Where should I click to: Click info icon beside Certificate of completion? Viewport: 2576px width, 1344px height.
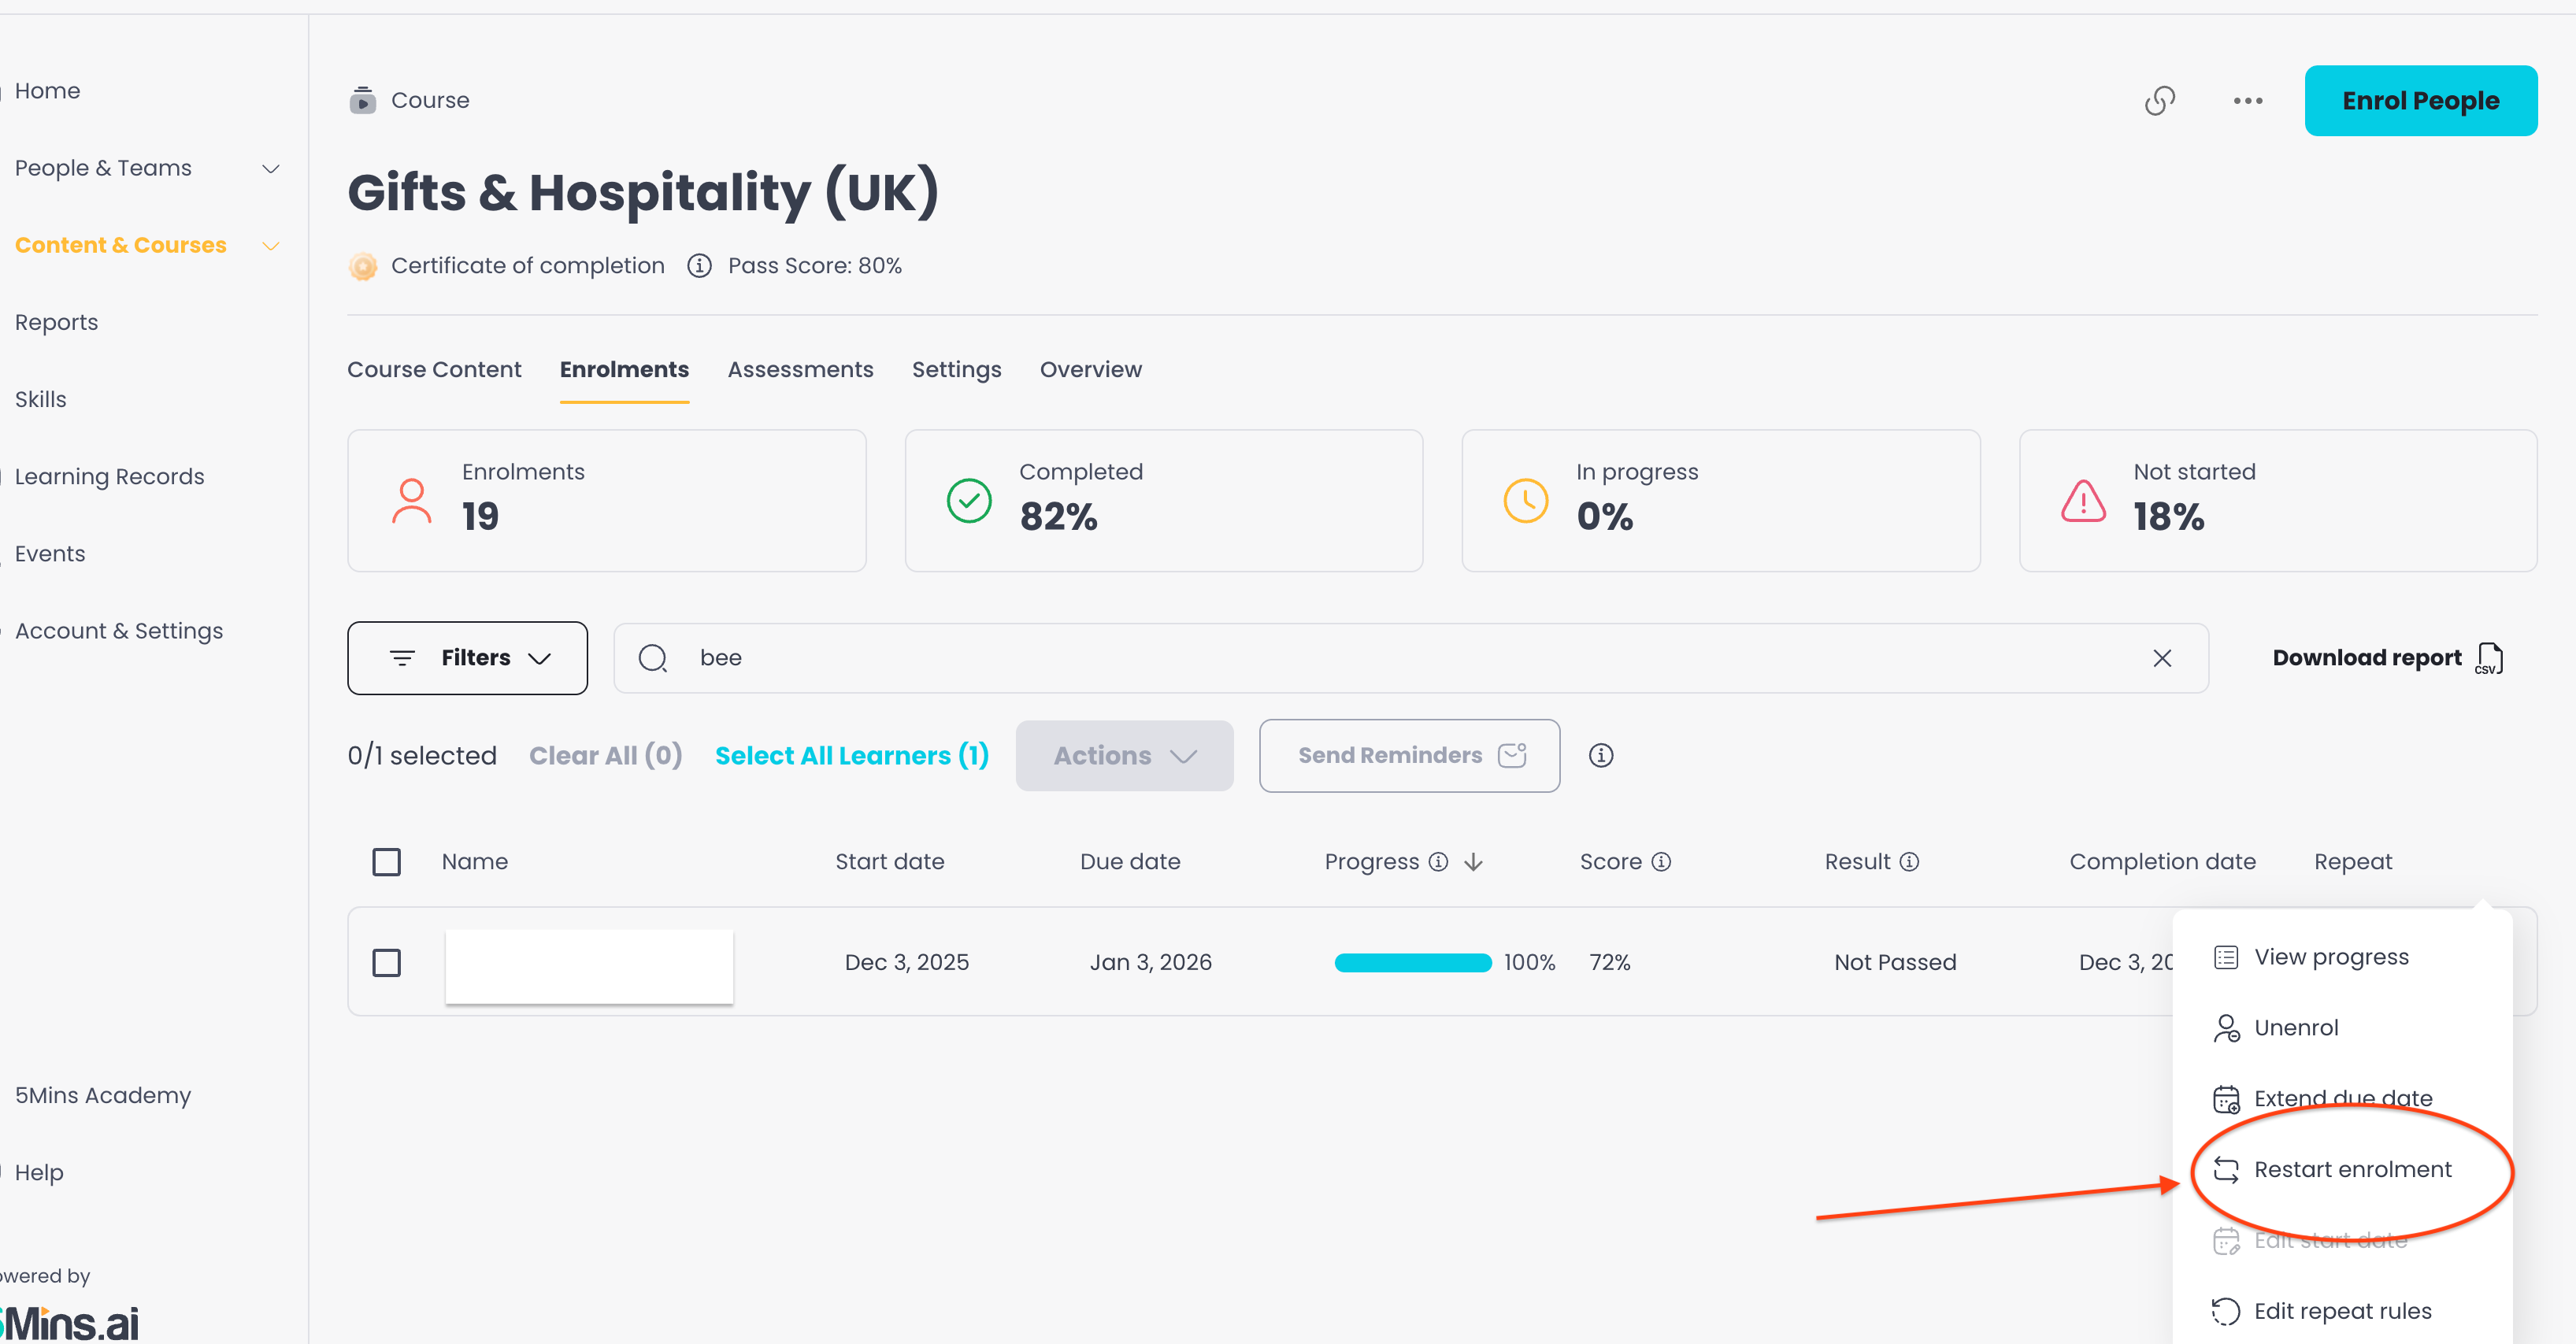(x=699, y=266)
